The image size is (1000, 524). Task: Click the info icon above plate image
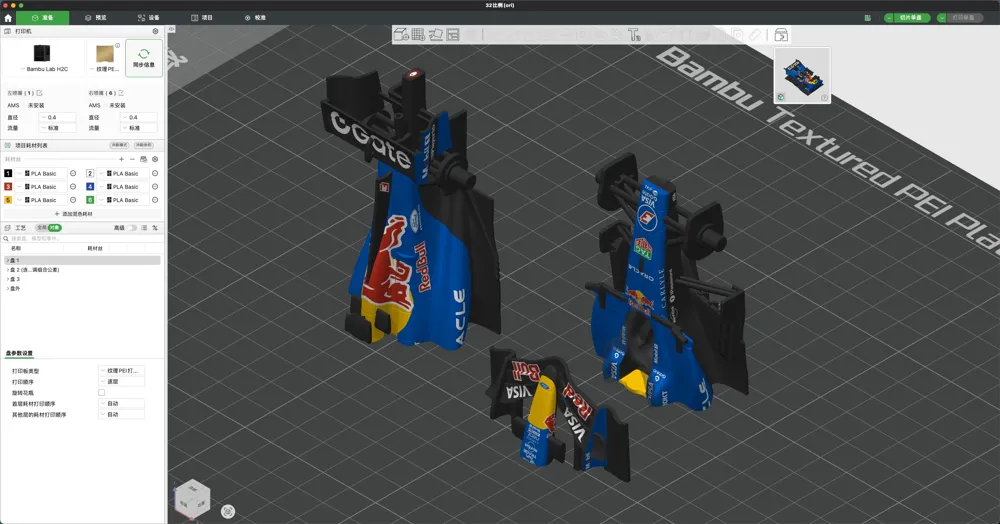[x=117, y=45]
